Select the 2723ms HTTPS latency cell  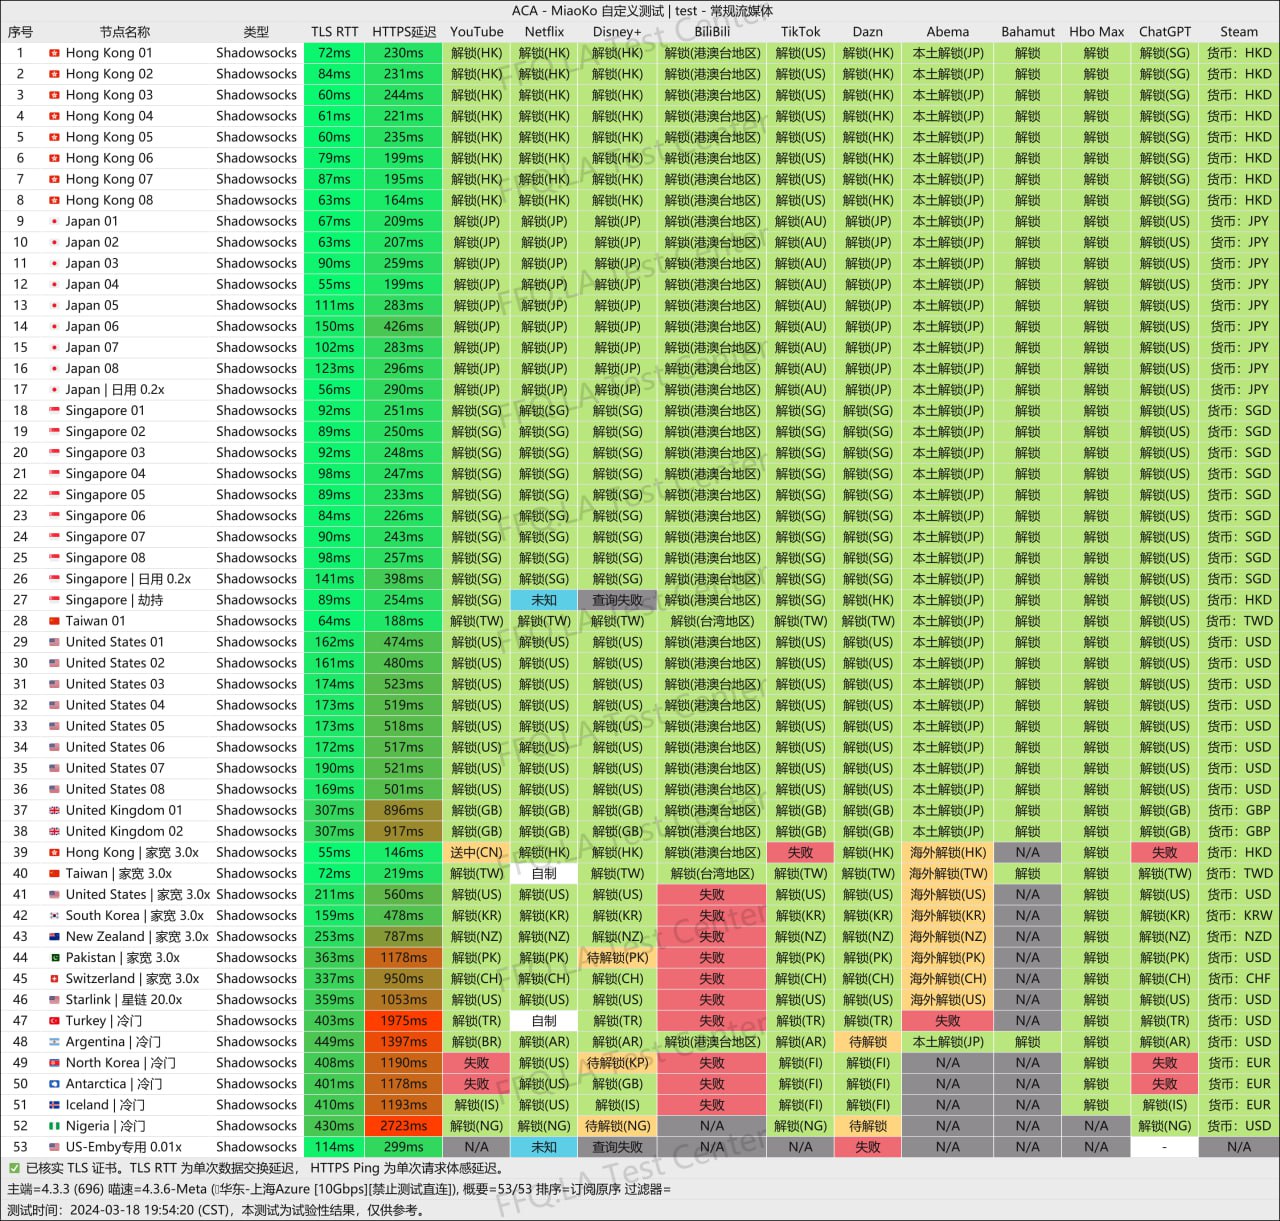pos(404,1126)
